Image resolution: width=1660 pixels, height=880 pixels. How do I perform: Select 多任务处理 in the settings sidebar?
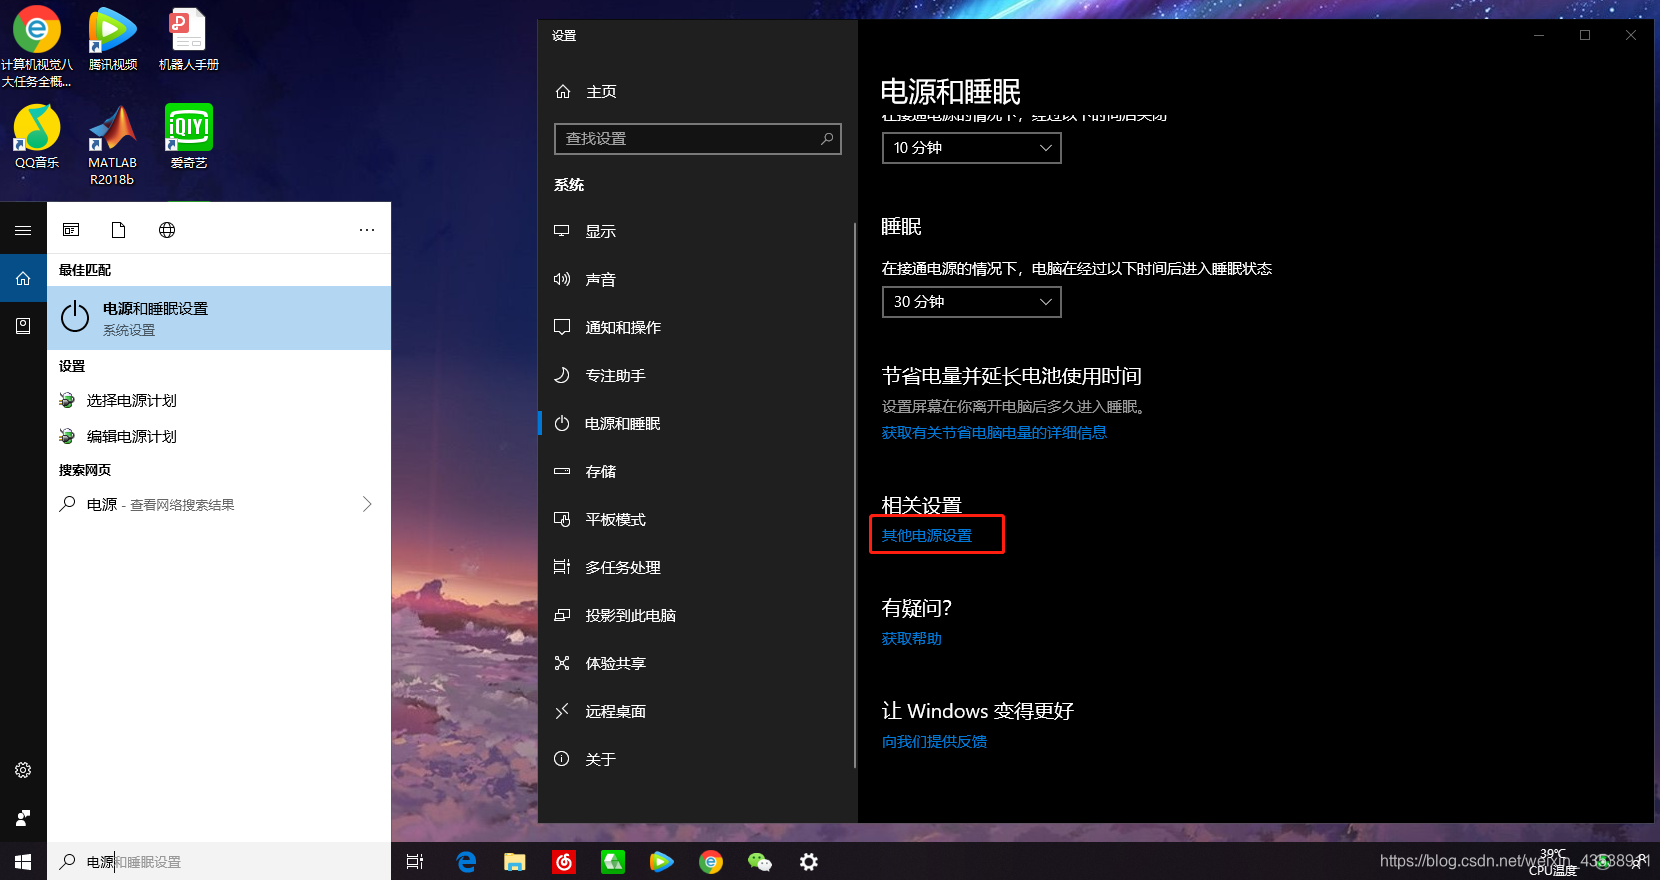coord(697,567)
